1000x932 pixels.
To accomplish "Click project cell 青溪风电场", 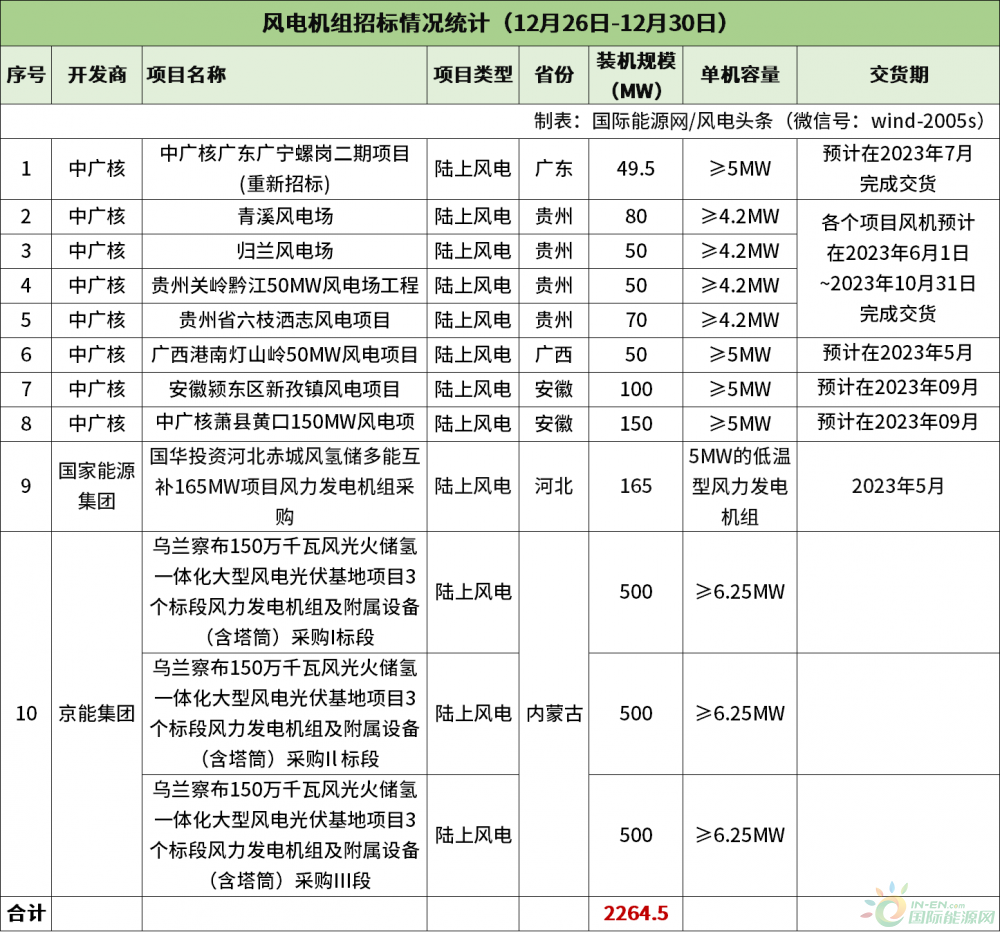I will coord(284,216).
